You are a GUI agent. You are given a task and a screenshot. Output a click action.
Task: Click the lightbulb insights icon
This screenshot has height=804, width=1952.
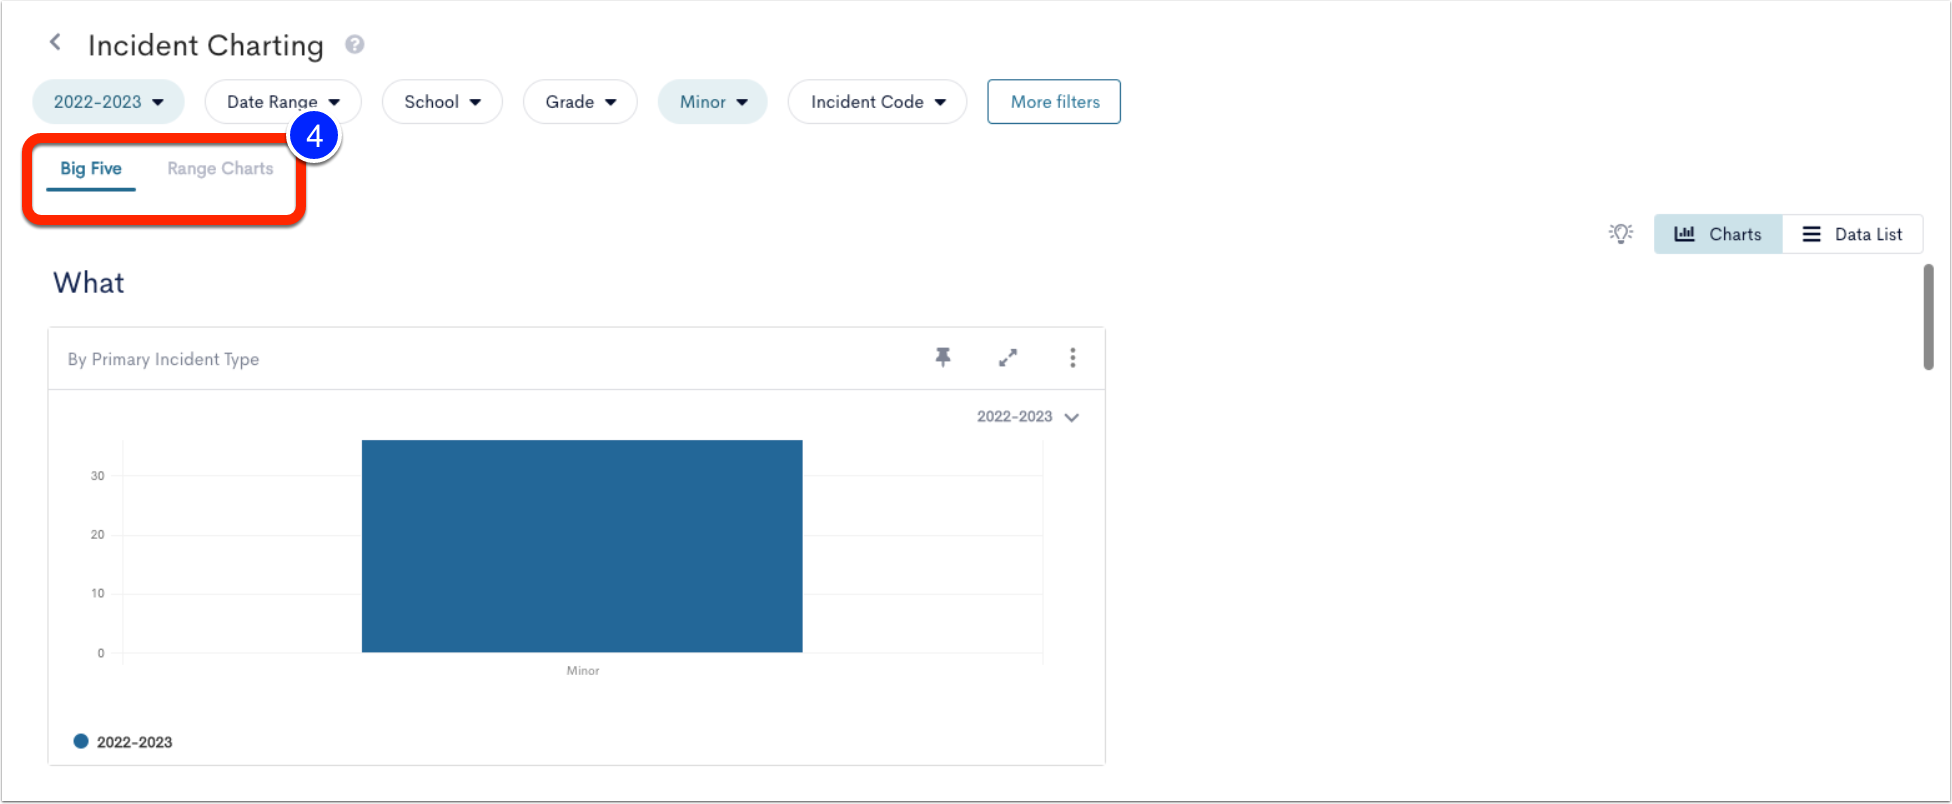(1621, 234)
